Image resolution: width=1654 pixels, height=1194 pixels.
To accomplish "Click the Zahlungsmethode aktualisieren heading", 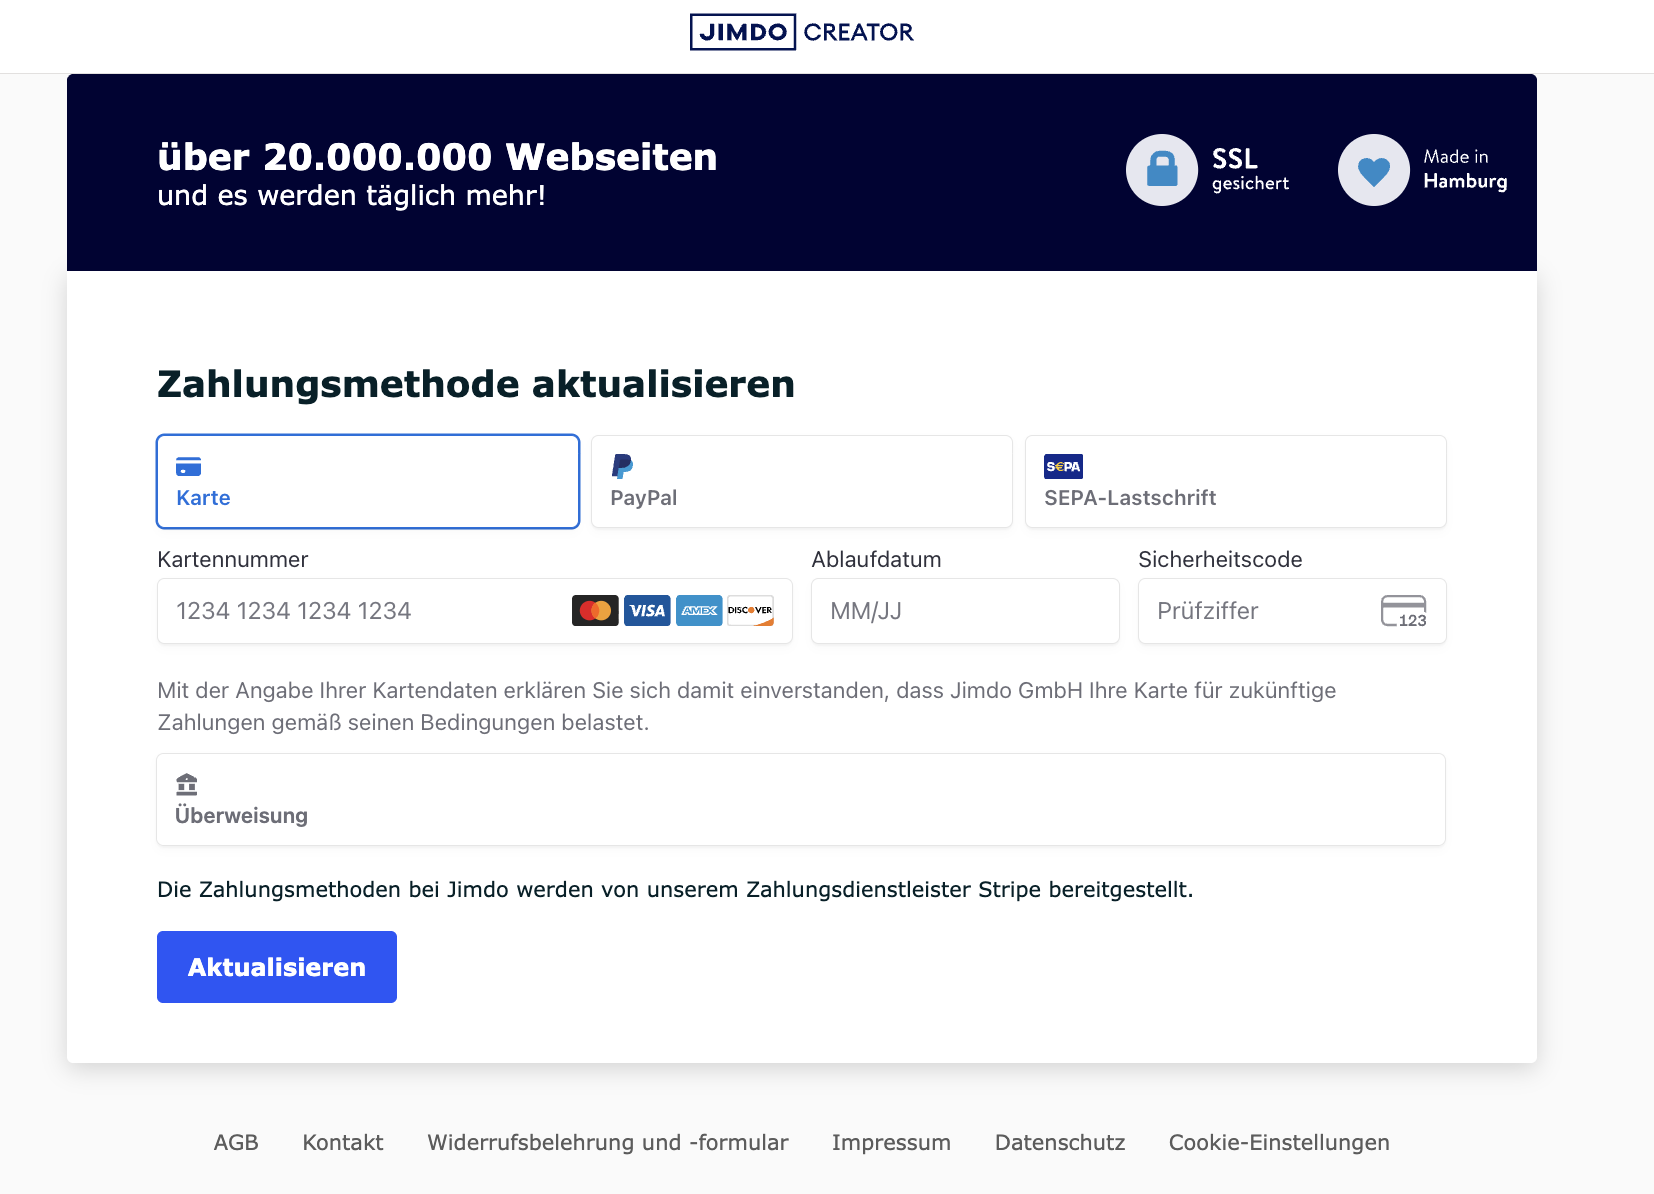I will (x=476, y=384).
